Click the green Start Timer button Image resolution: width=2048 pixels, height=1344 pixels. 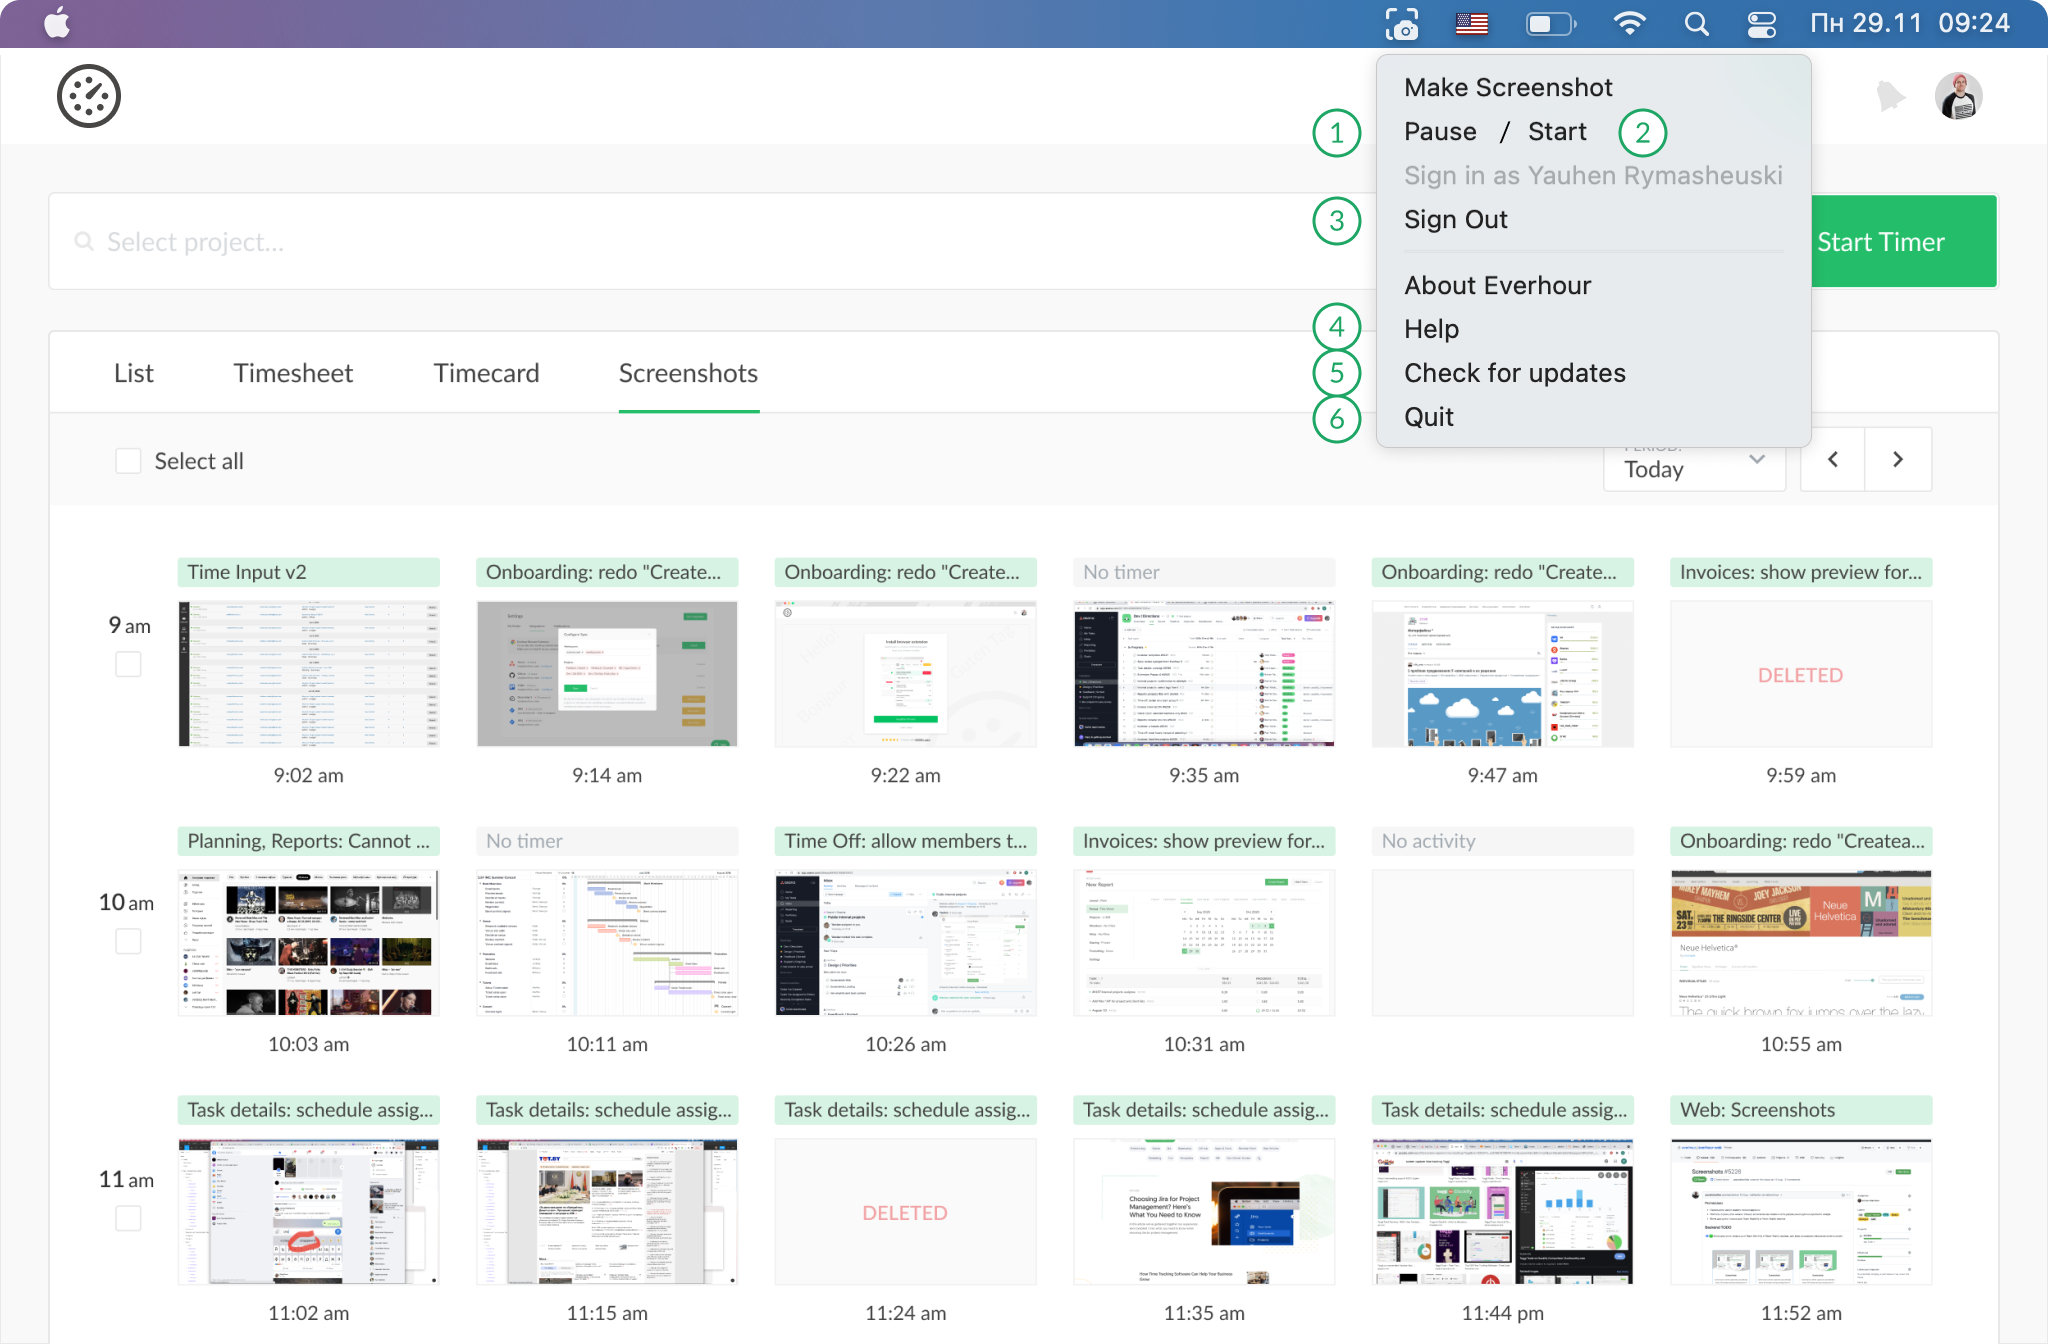coord(1903,242)
